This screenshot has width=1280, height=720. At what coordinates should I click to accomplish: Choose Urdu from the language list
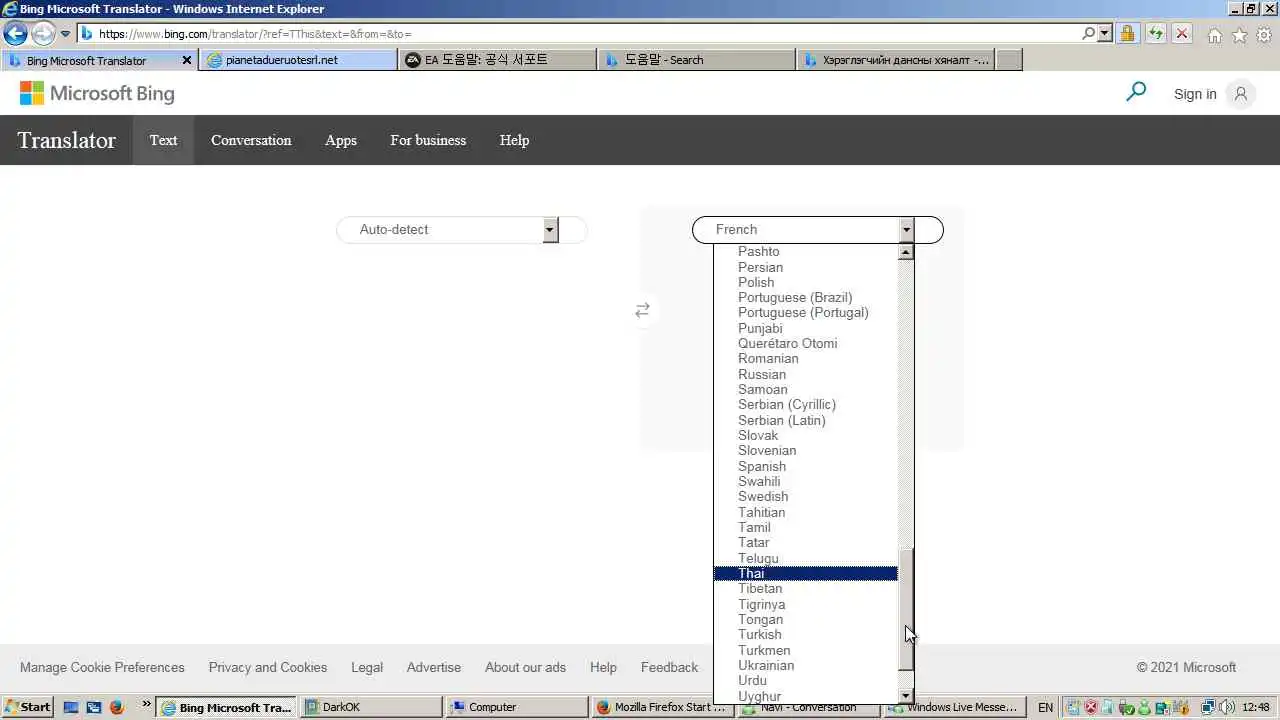pyautogui.click(x=805, y=681)
